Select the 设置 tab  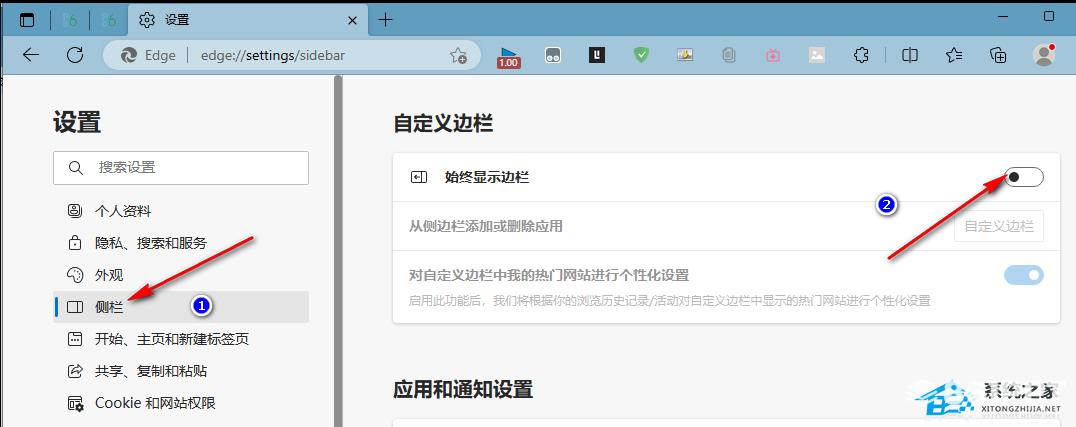[x=248, y=21]
